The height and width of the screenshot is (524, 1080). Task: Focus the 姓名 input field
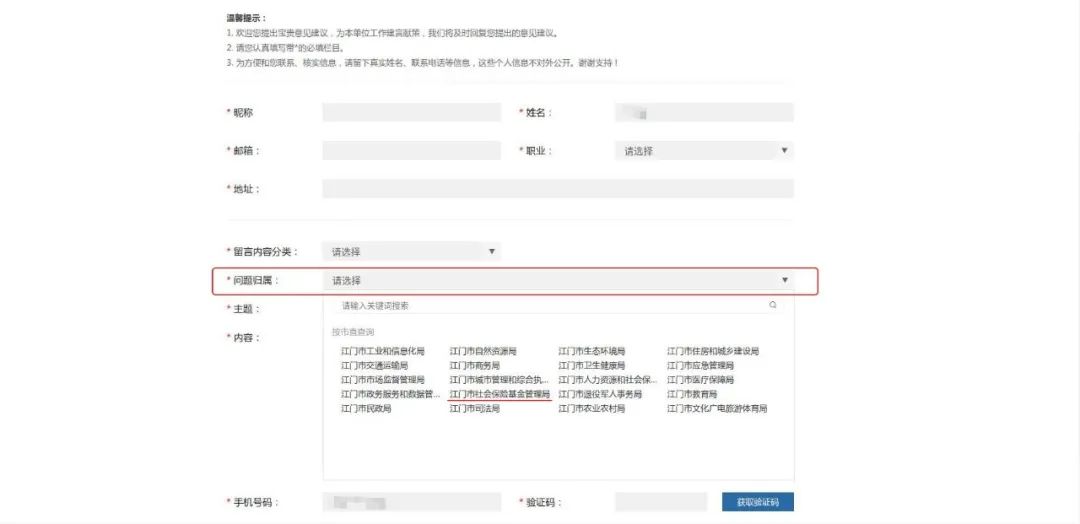click(x=704, y=112)
